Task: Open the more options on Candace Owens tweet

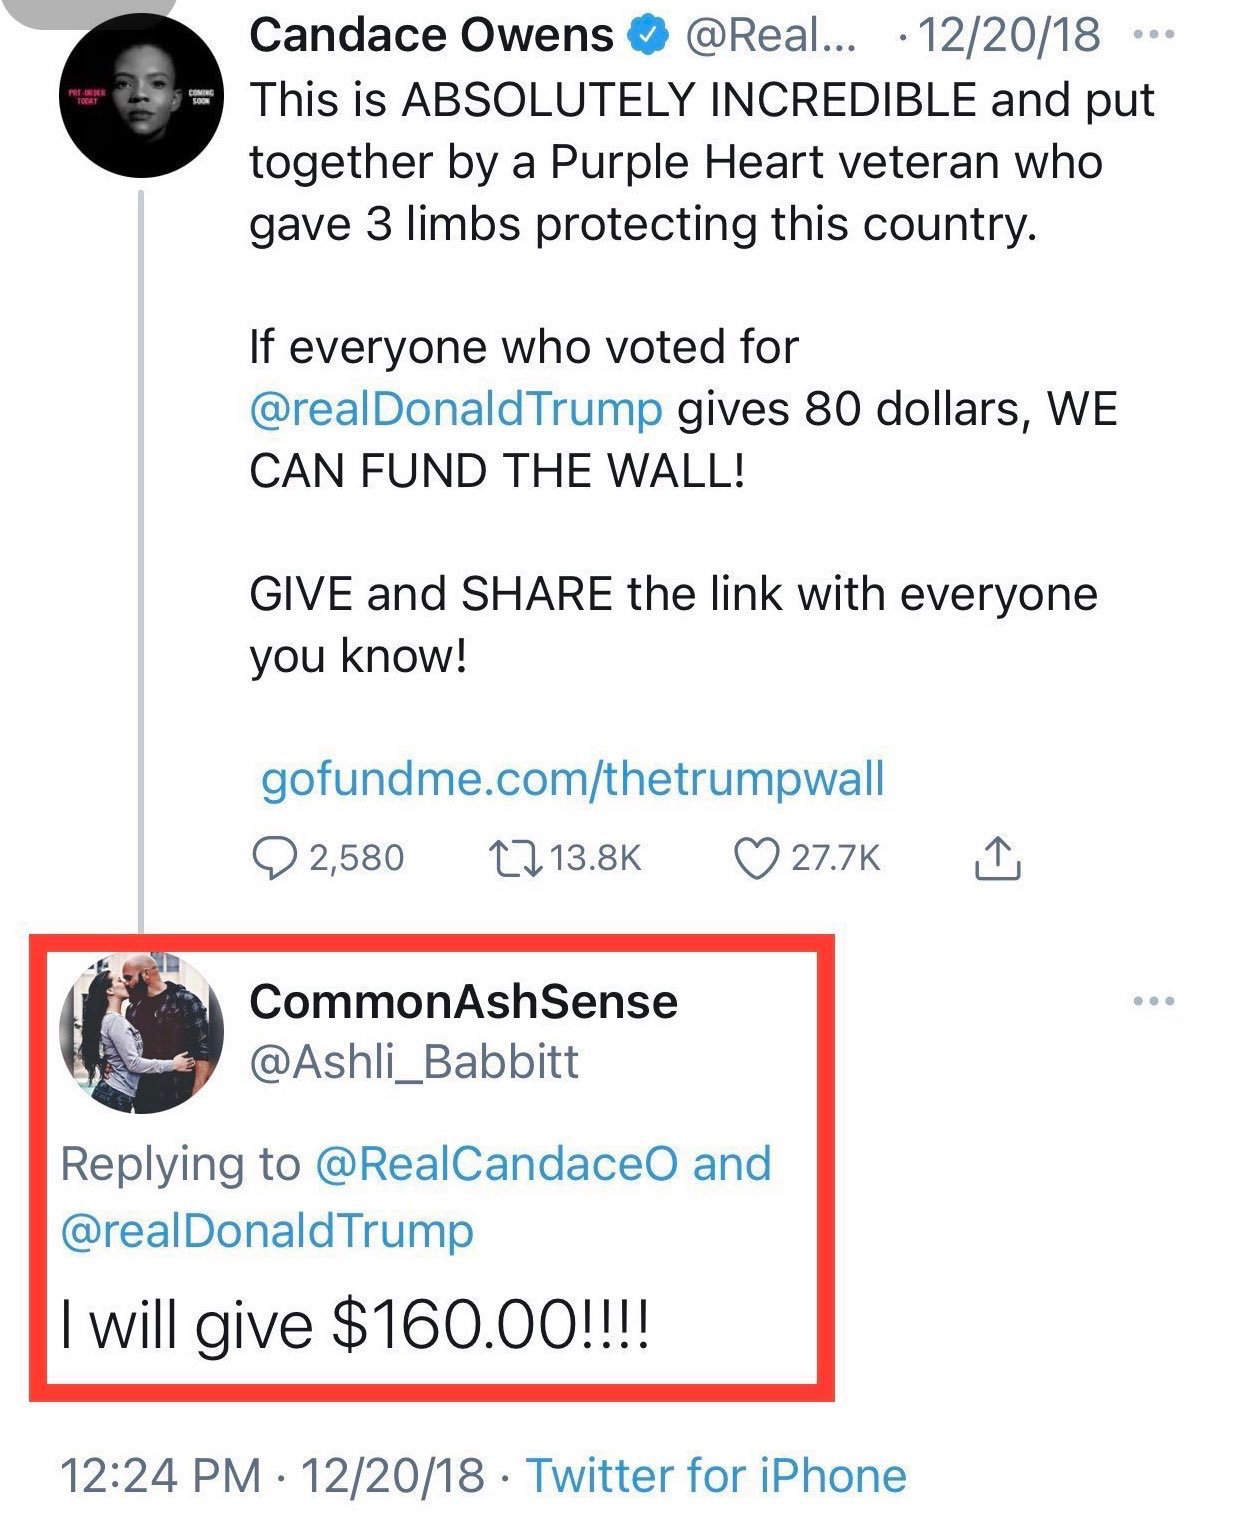Action: coord(1154,35)
